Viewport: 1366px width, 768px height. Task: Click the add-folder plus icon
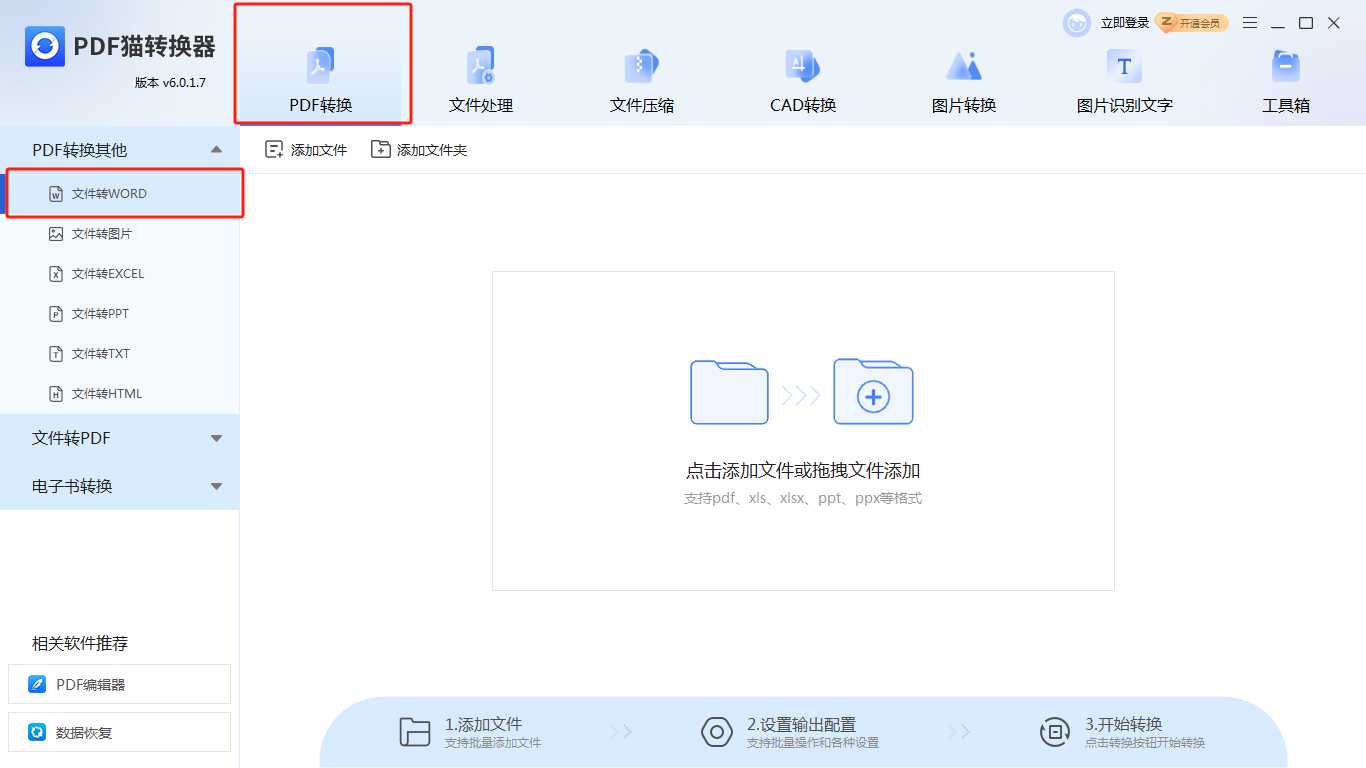pos(873,392)
